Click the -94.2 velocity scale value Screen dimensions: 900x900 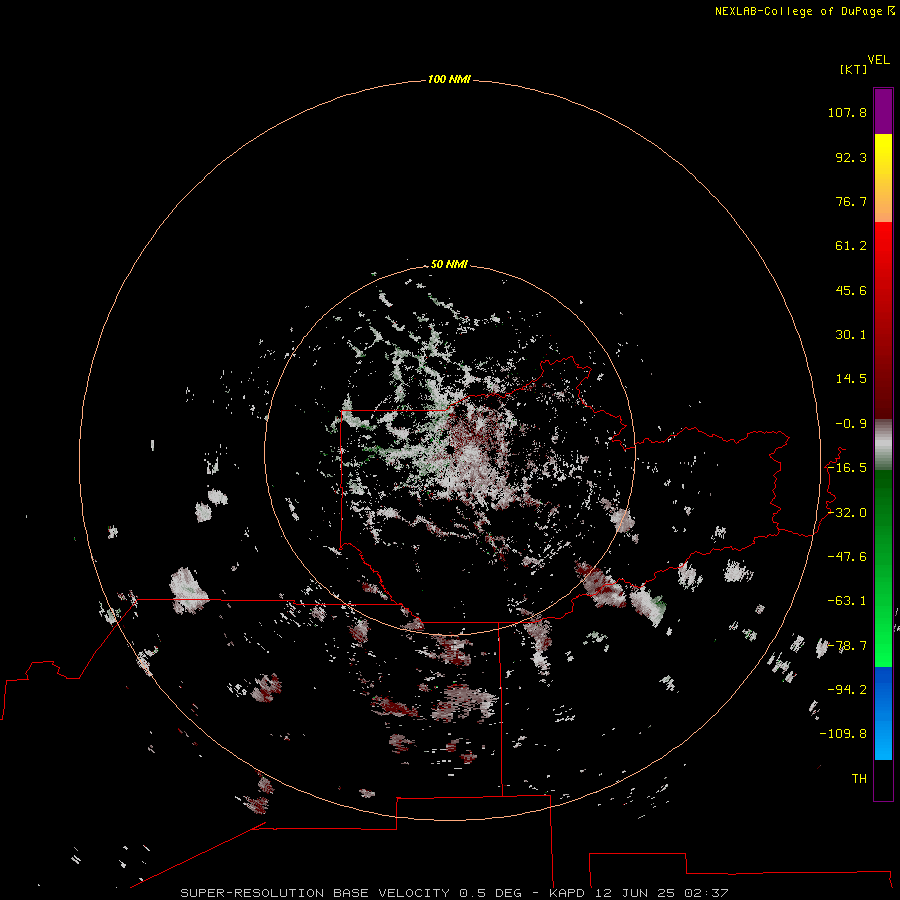tap(847, 690)
